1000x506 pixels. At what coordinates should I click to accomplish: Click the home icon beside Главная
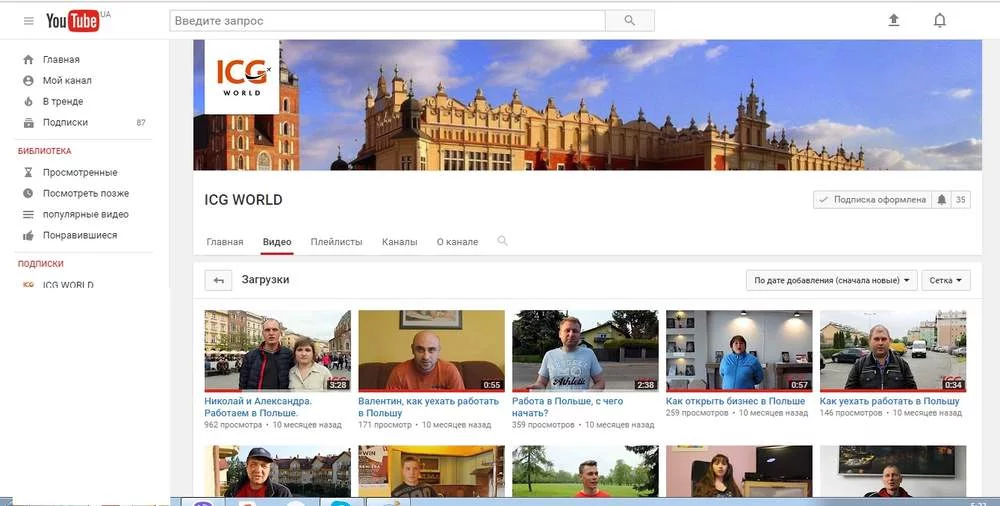click(x=28, y=59)
